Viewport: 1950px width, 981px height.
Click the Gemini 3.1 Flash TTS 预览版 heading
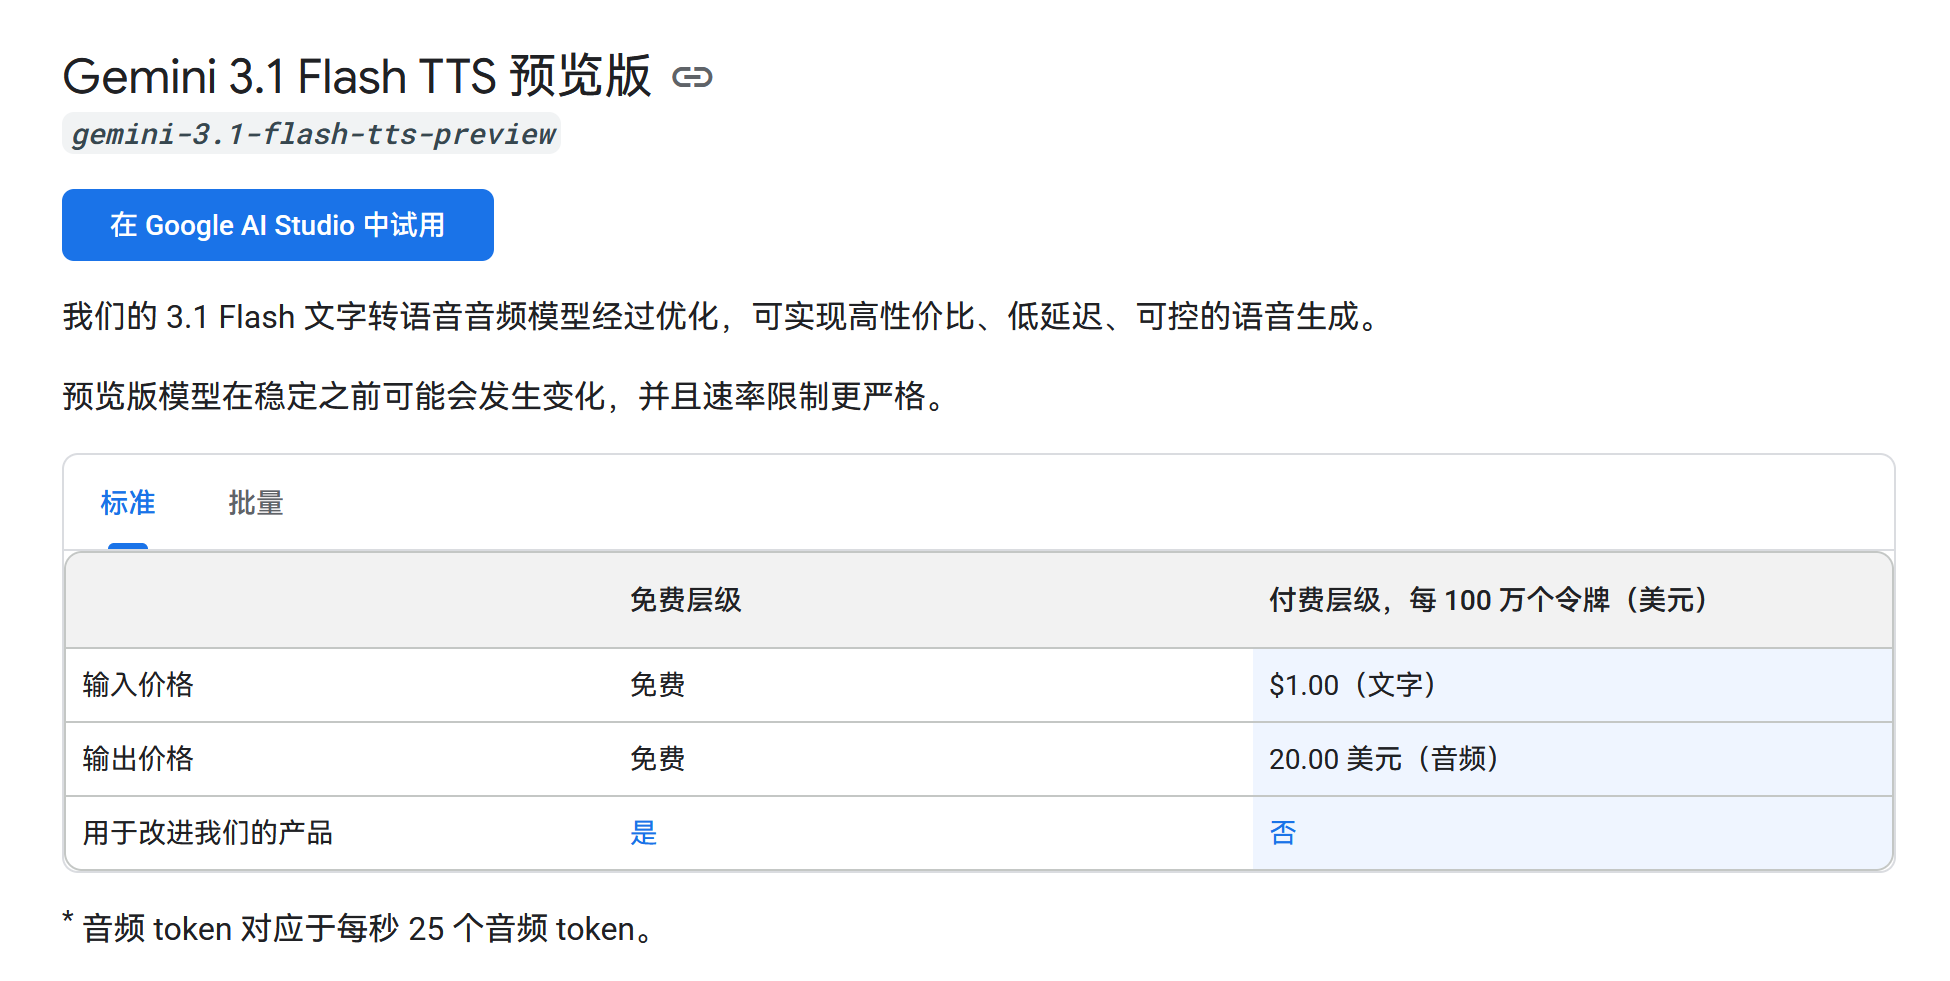(x=356, y=77)
